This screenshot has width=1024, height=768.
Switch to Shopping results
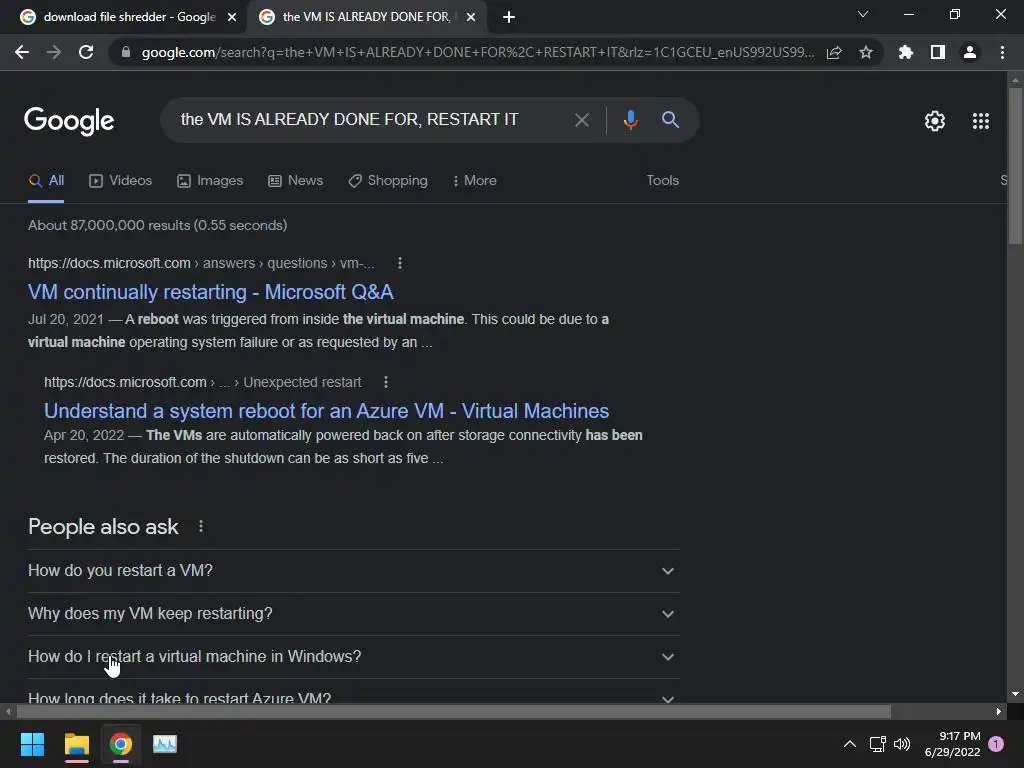(x=388, y=181)
